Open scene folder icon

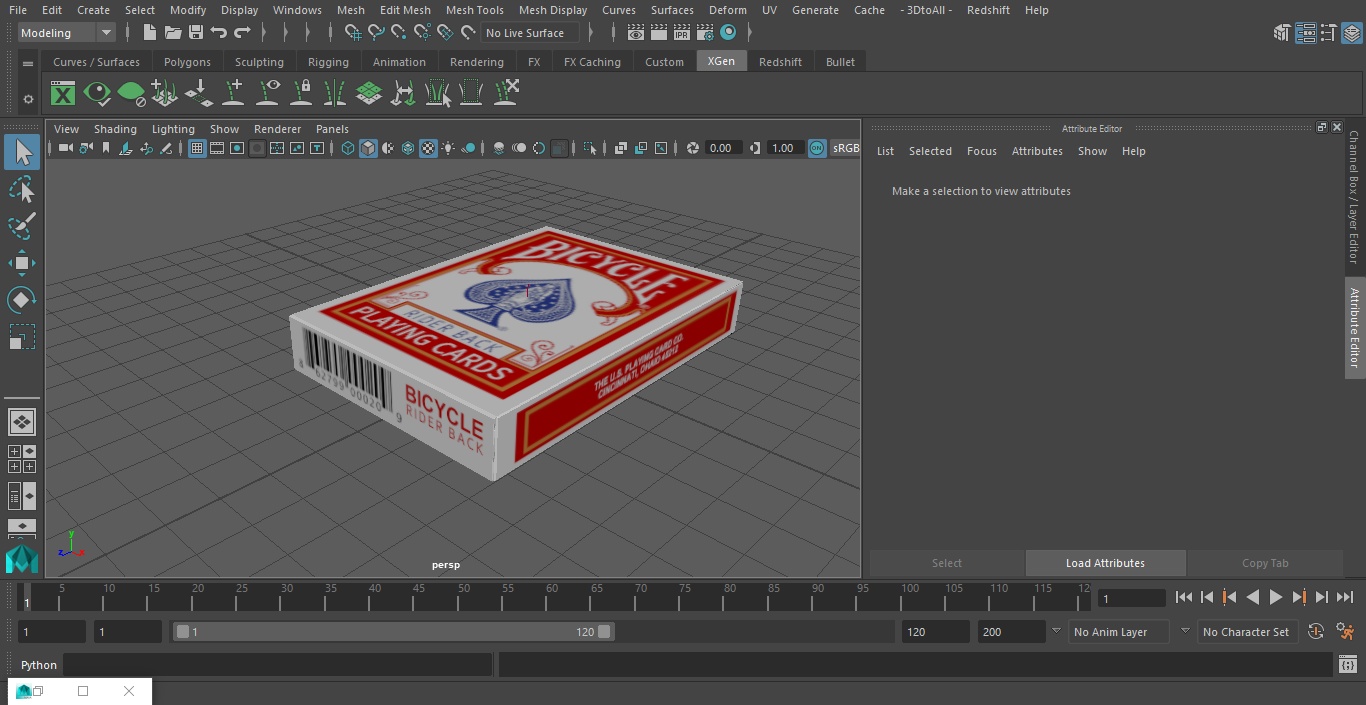coord(173,33)
